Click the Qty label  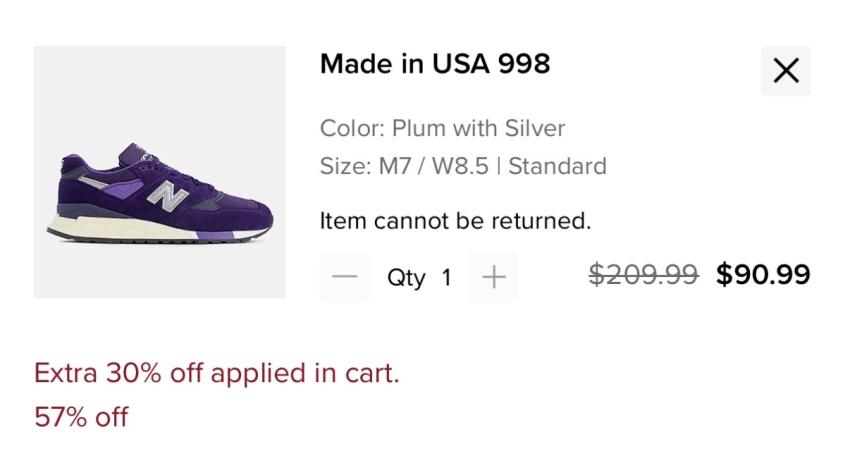pos(406,278)
